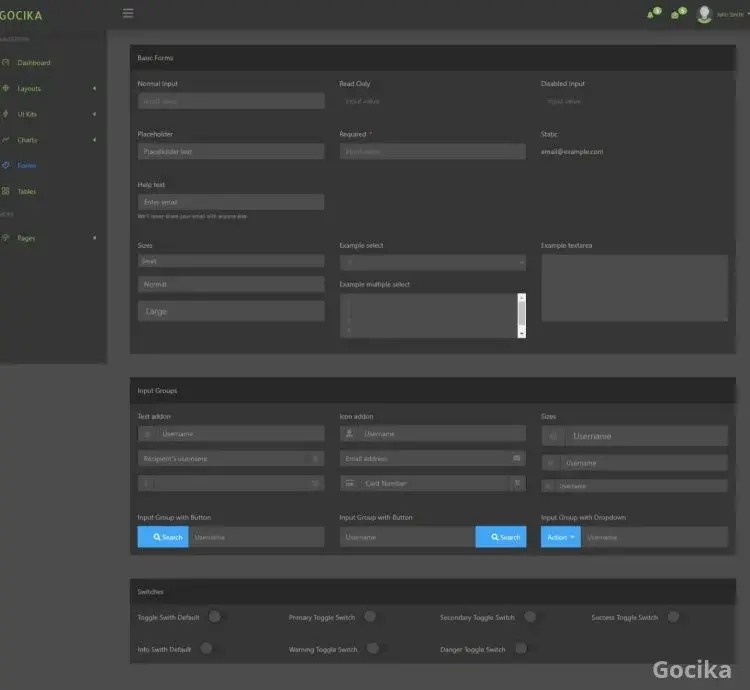Click the John Smith user avatar
The image size is (750, 690).
[x=705, y=14]
